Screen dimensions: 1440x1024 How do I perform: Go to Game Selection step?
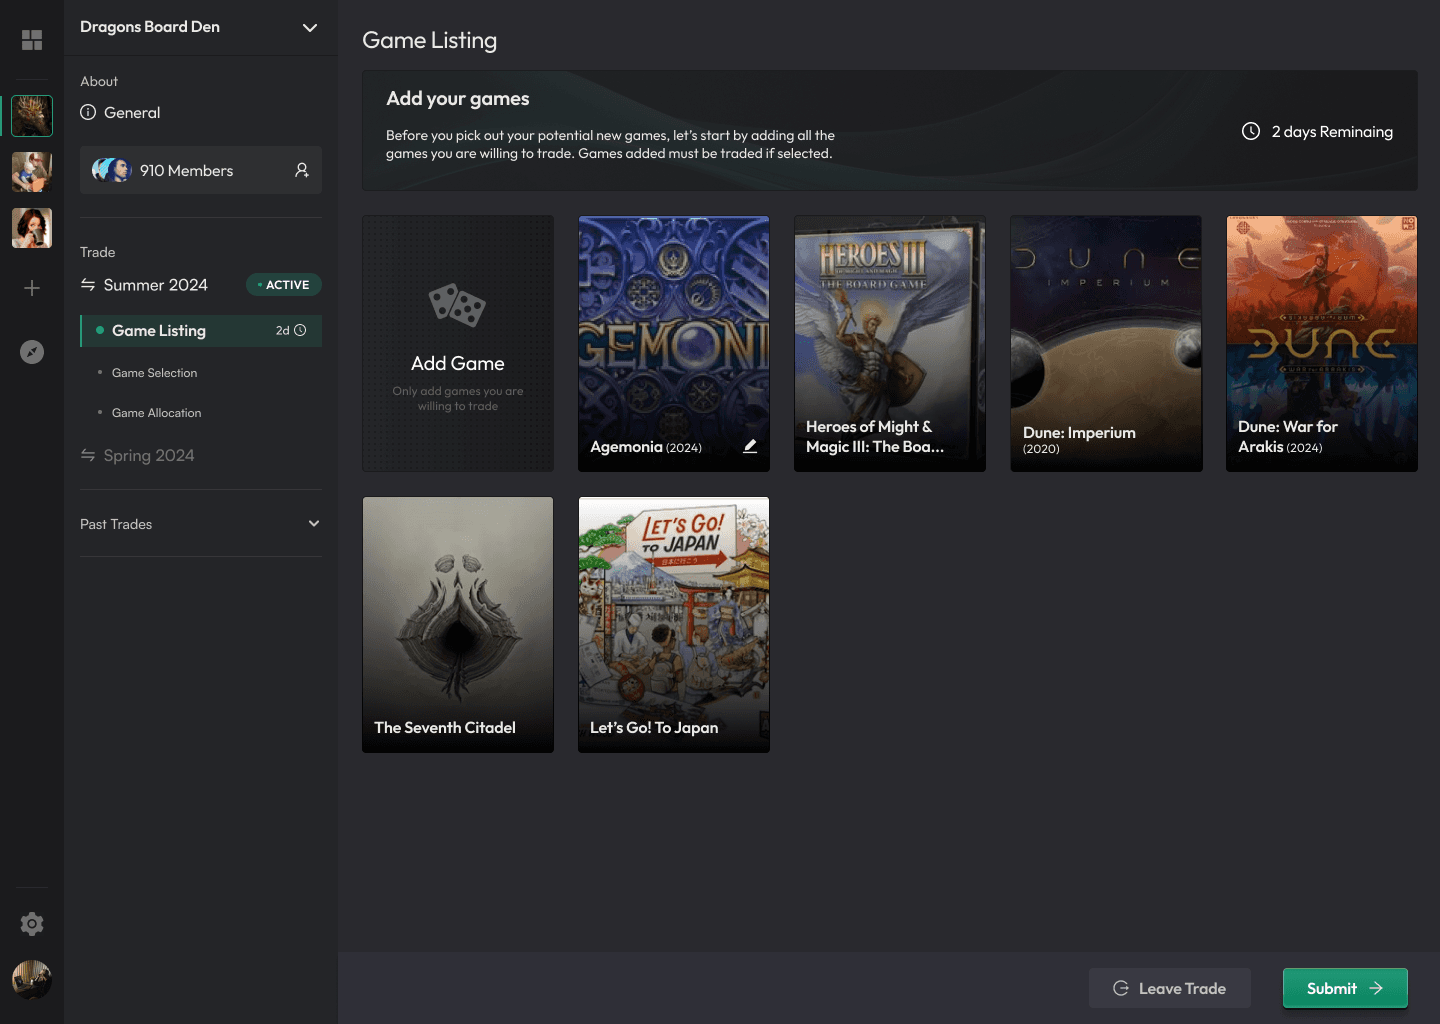[x=154, y=373]
